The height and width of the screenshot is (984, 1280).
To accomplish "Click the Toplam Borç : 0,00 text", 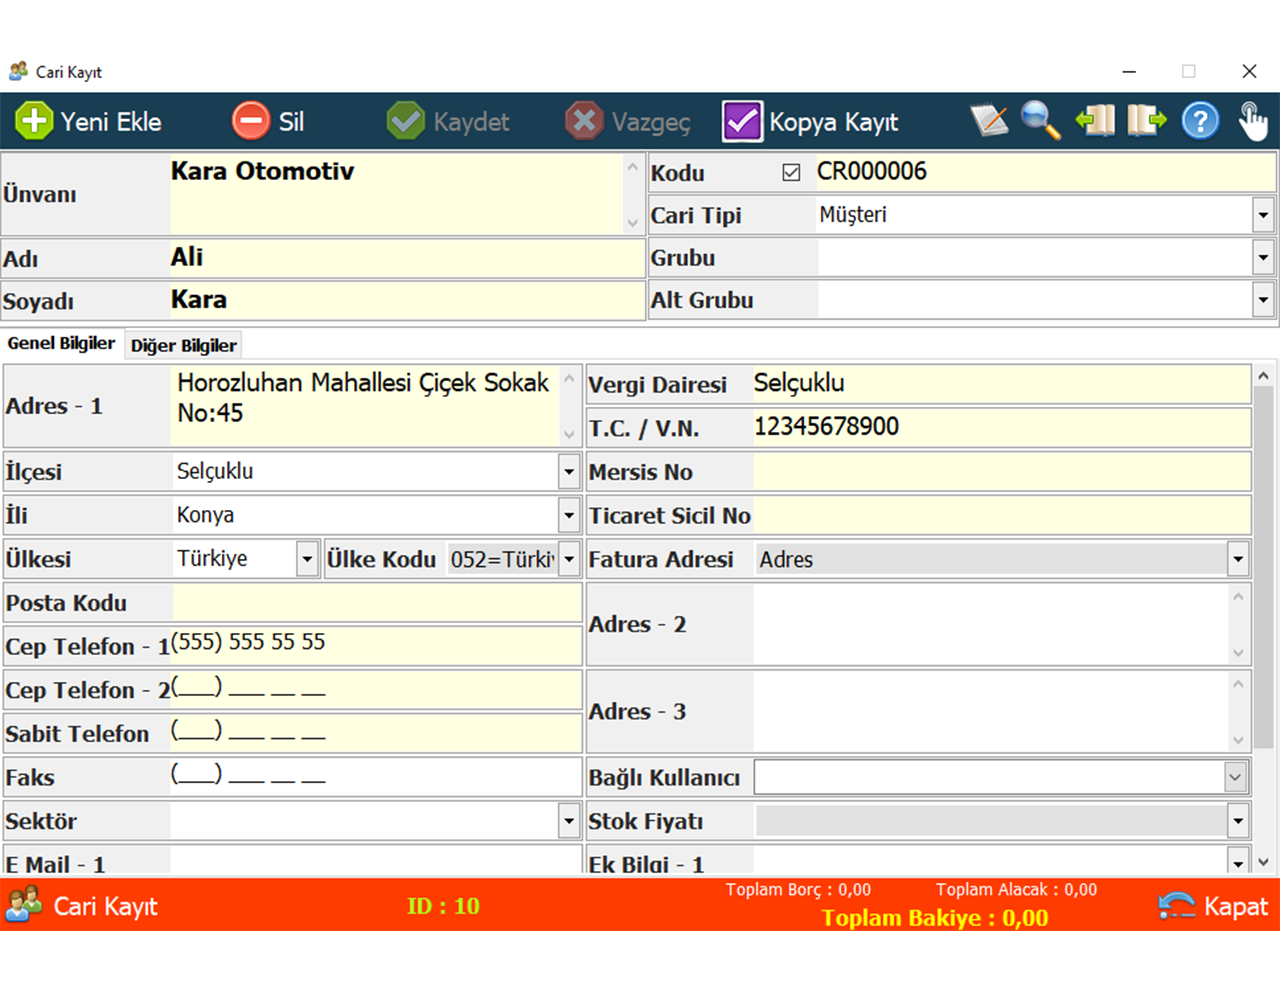I will click(x=798, y=889).
